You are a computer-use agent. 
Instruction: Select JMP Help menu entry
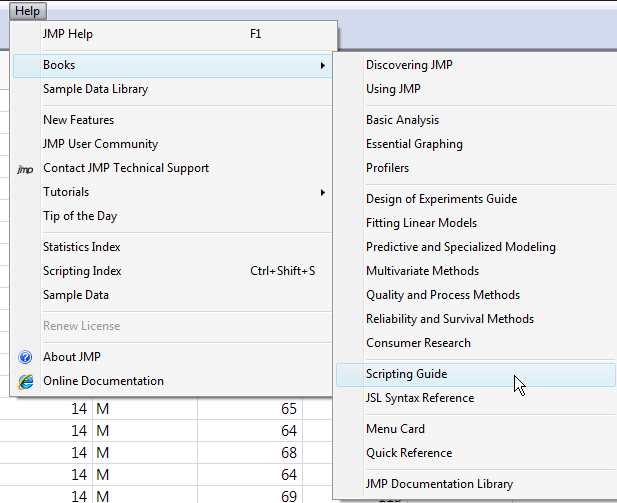pyautogui.click(x=68, y=34)
